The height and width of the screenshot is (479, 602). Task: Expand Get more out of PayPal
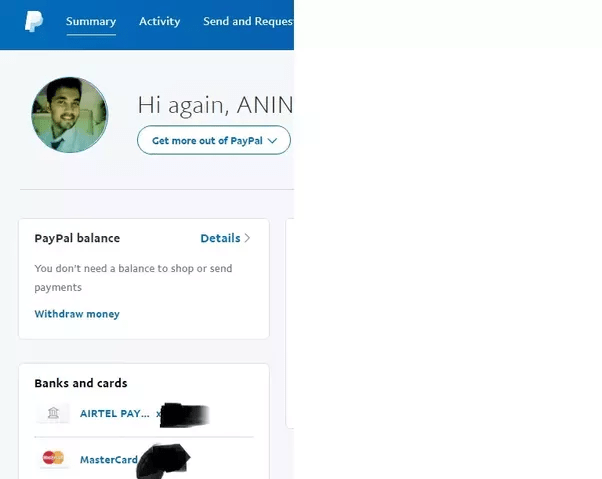click(x=214, y=140)
